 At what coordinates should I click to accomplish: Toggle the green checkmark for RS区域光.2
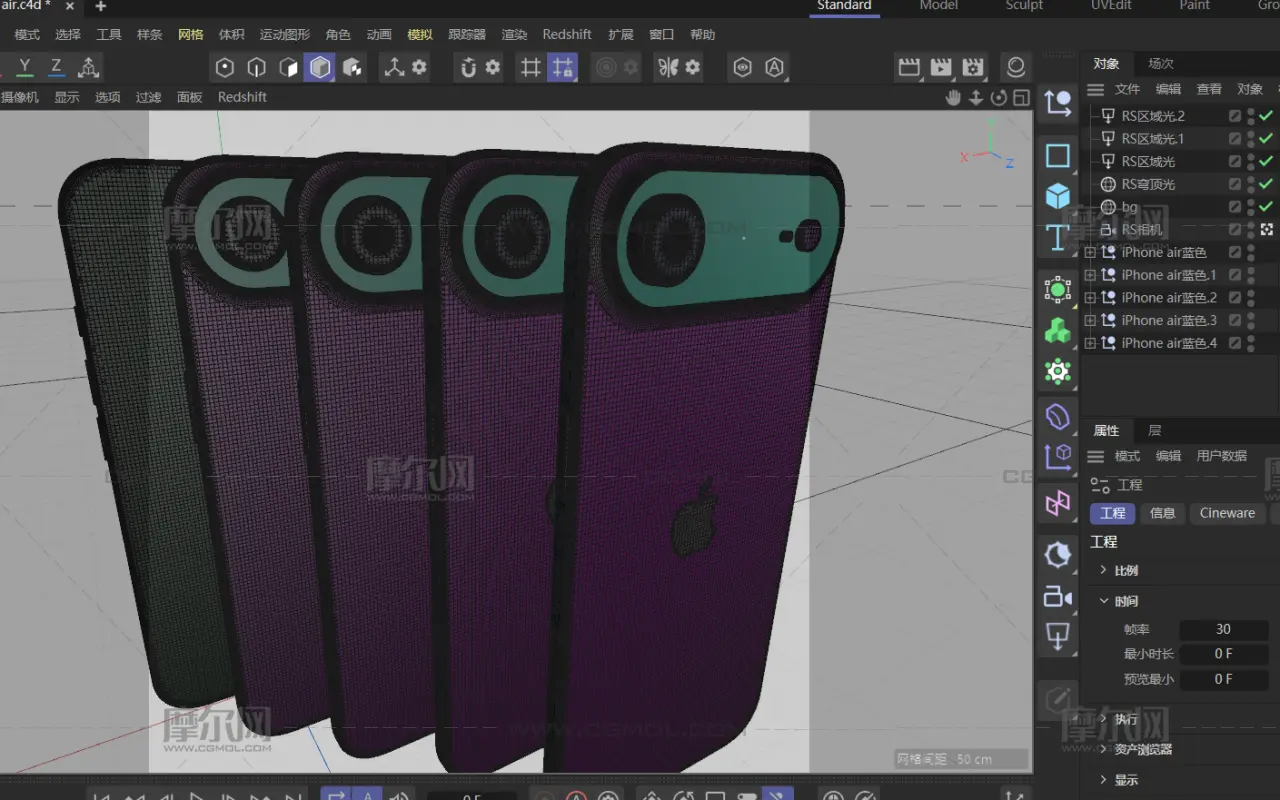click(x=1266, y=116)
